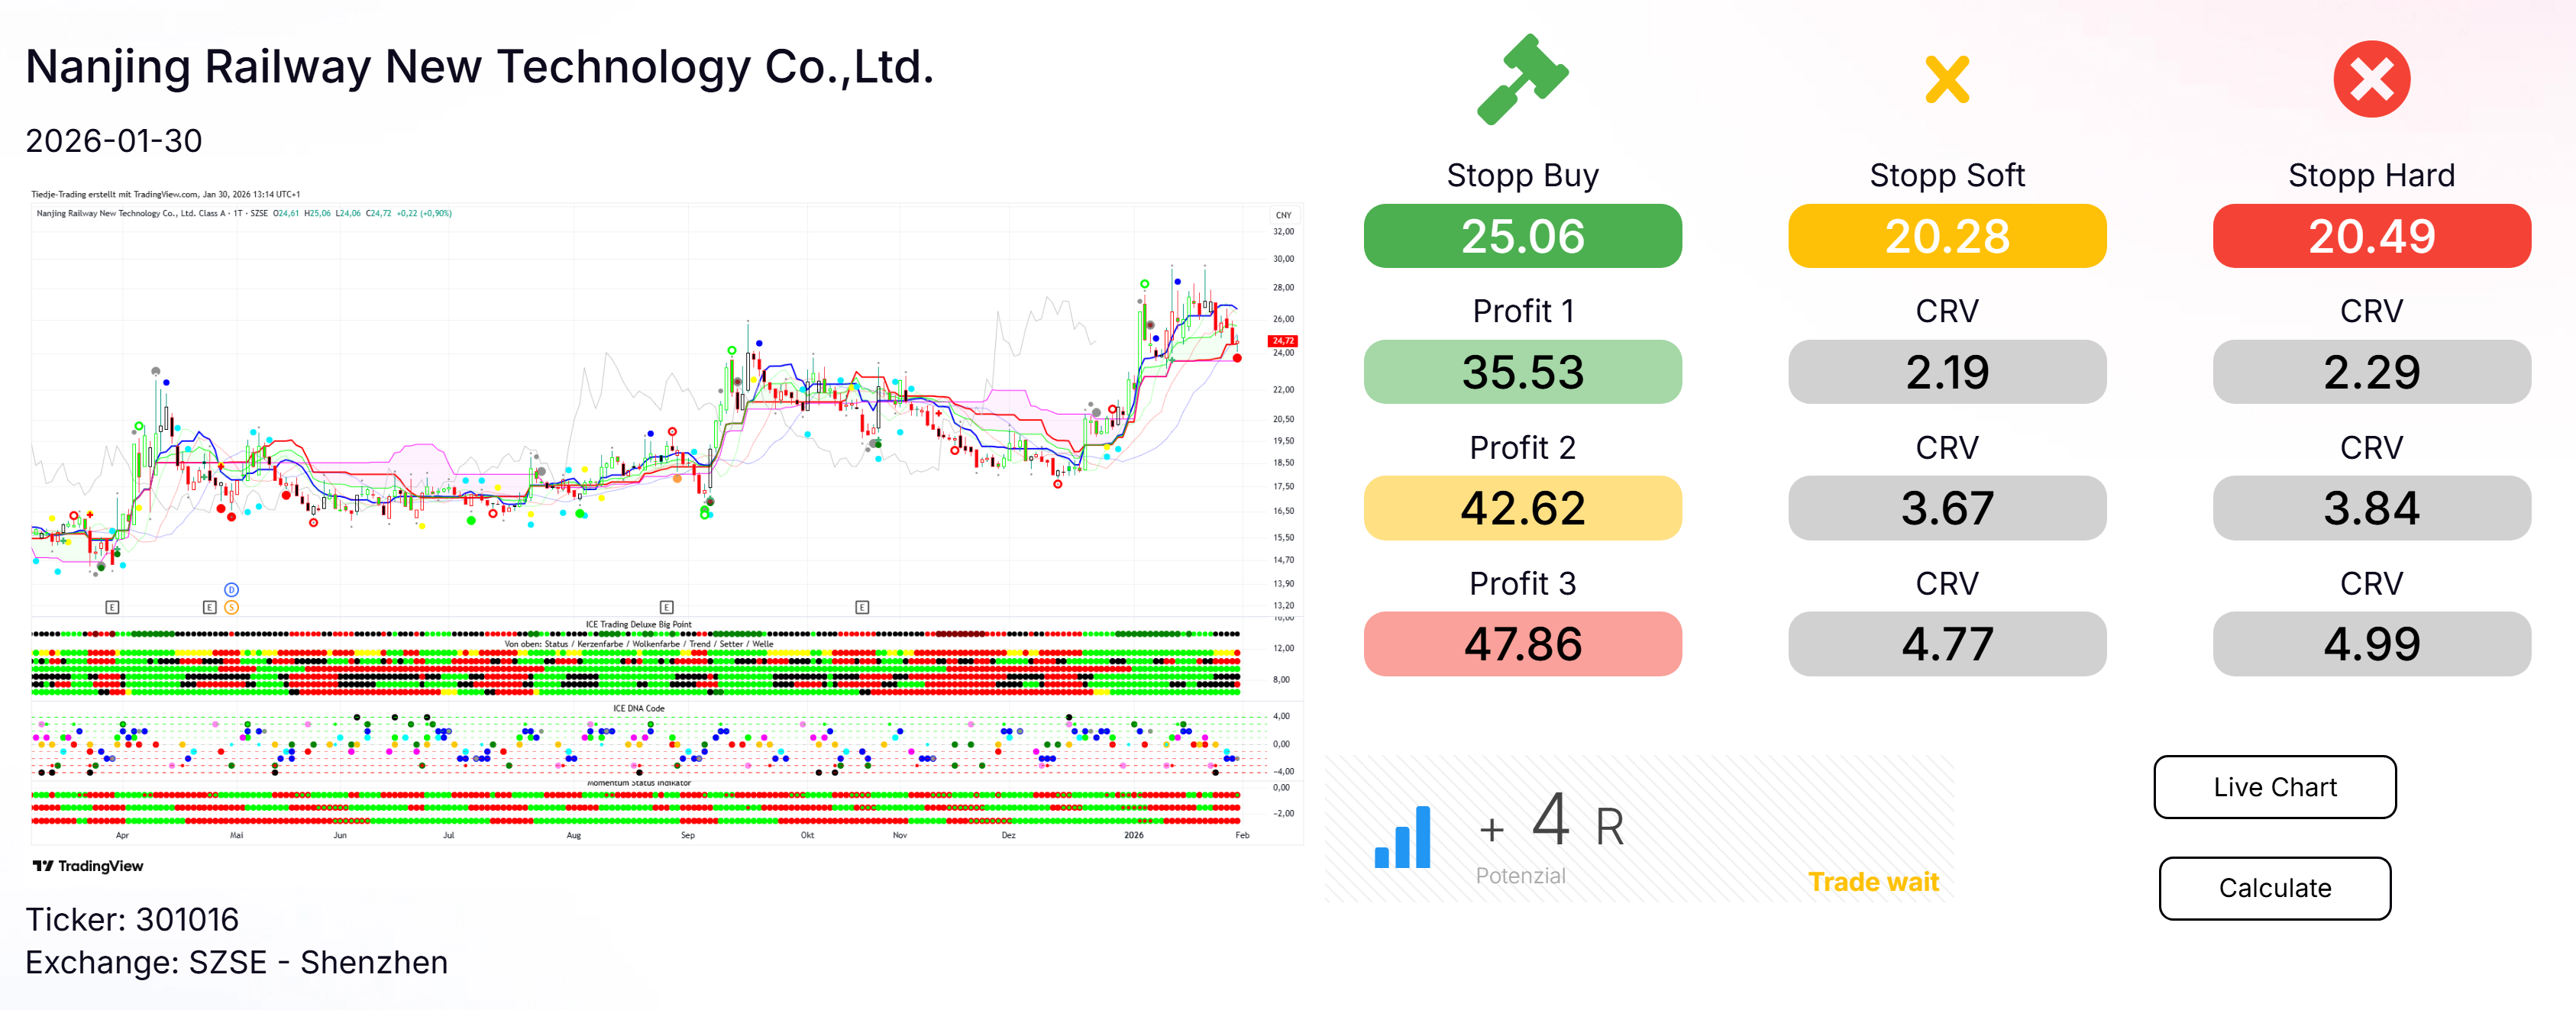Click the red circled X Stopp Hard icon

pyautogui.click(x=2371, y=79)
